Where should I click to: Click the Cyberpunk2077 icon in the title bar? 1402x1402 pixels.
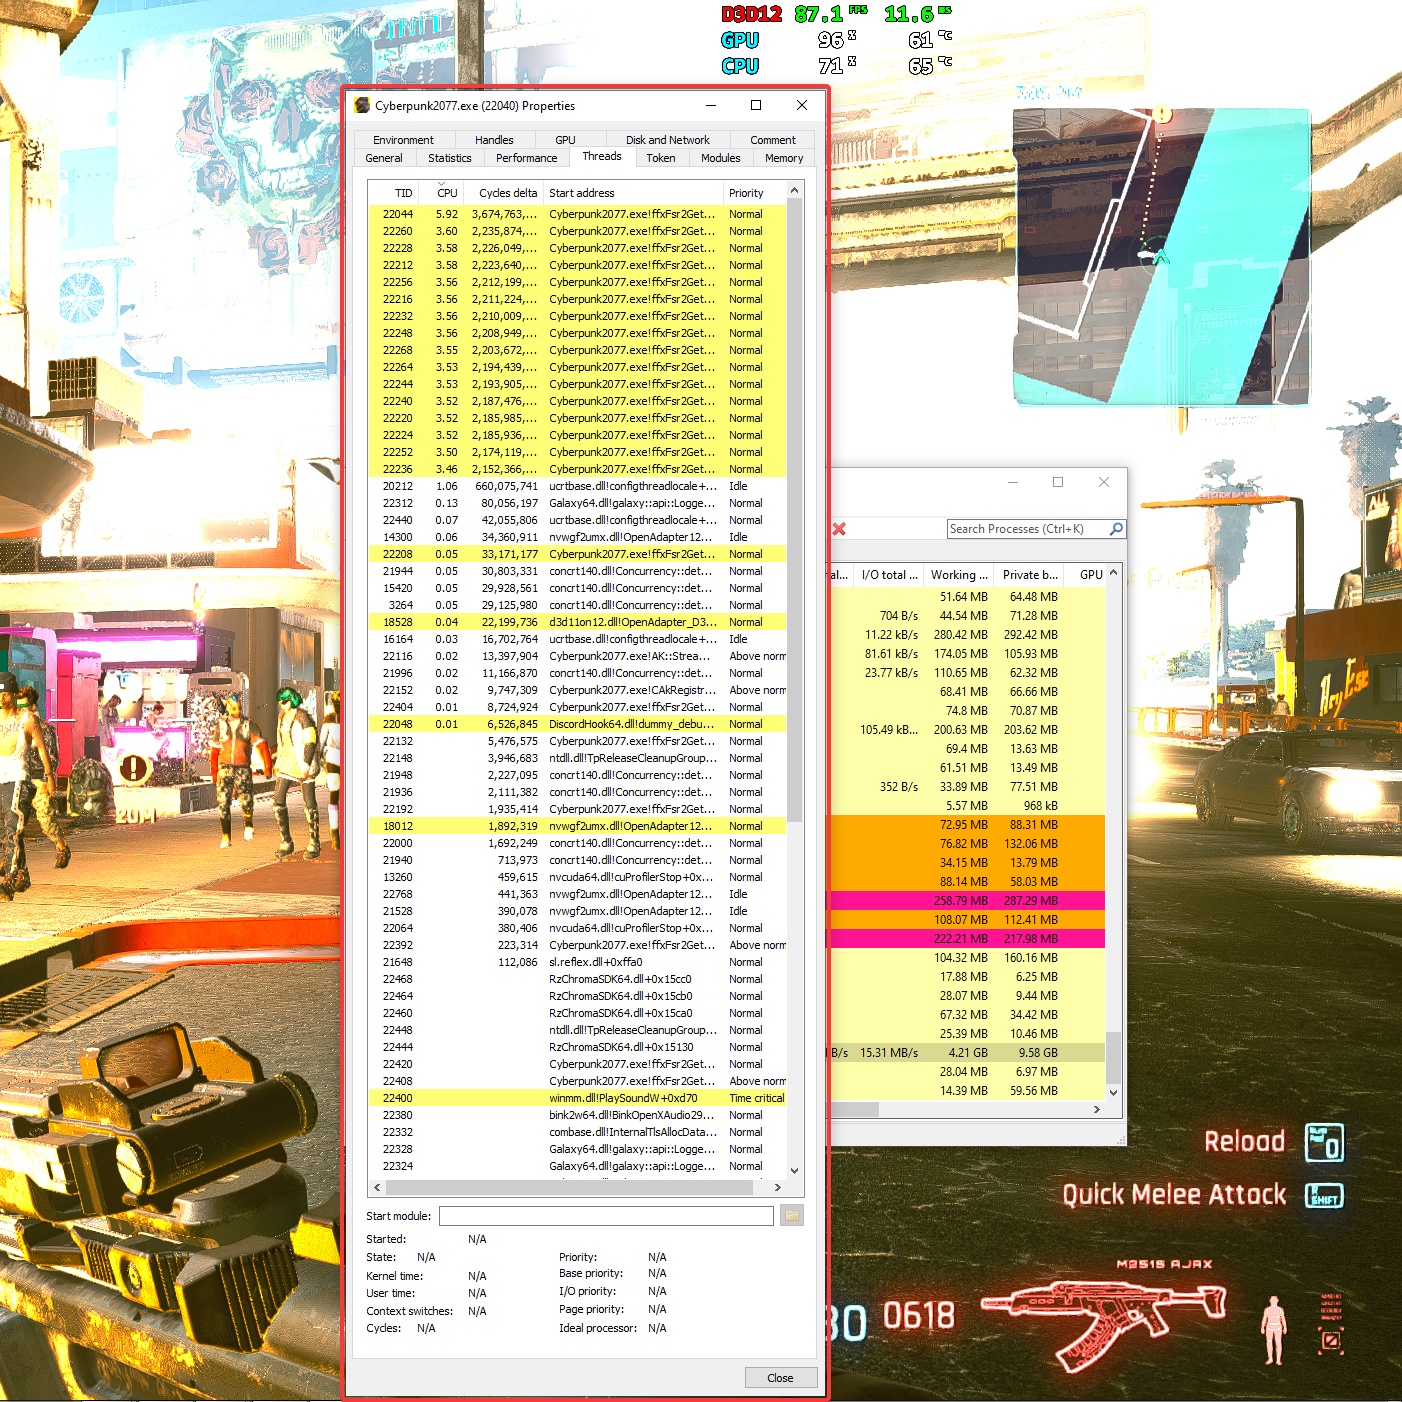(363, 106)
